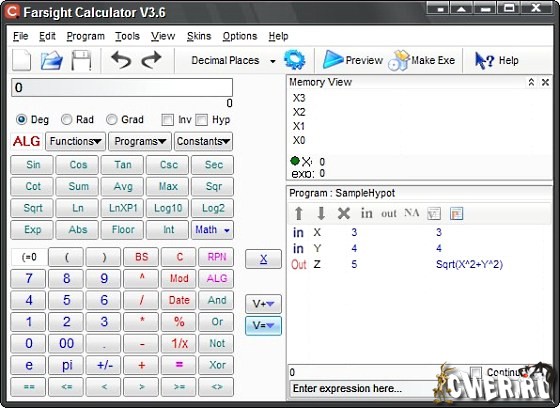
Task: Click the green X register indicator
Action: tap(295, 161)
